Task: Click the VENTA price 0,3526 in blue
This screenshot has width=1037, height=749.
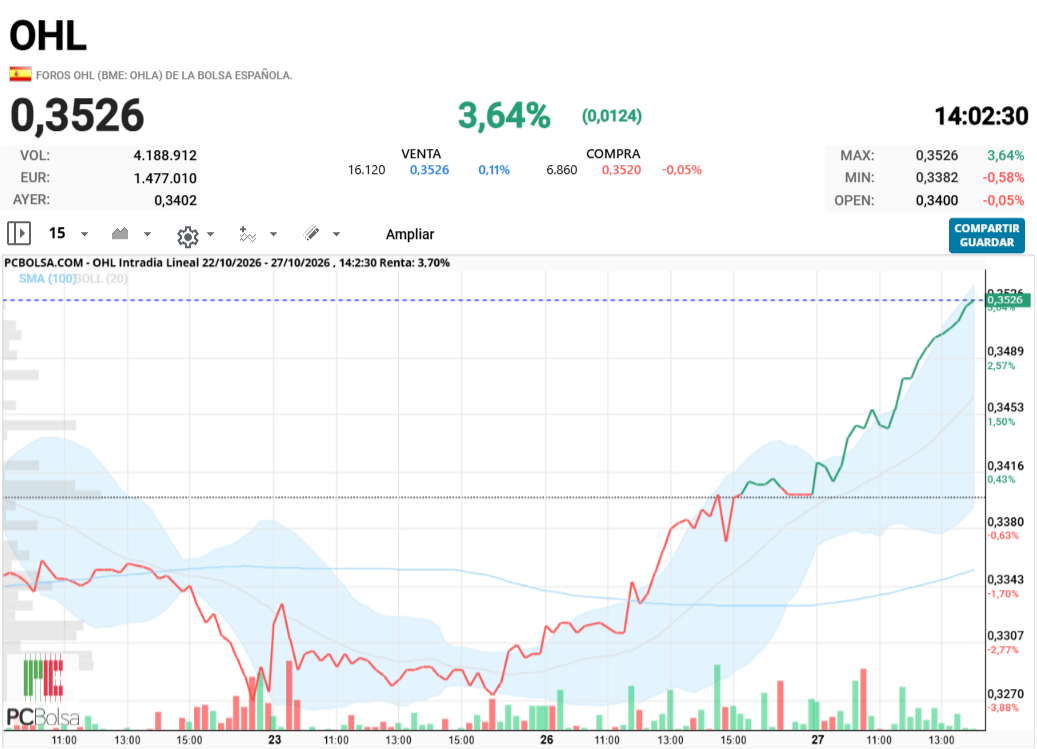Action: 429,170
